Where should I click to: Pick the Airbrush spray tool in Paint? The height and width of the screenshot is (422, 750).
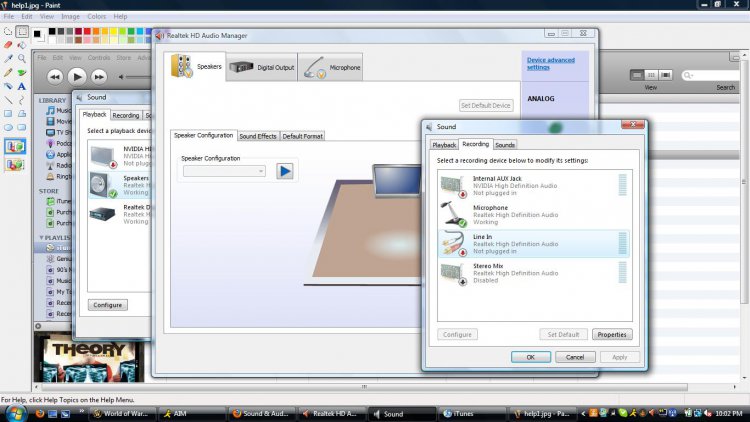click(x=8, y=87)
